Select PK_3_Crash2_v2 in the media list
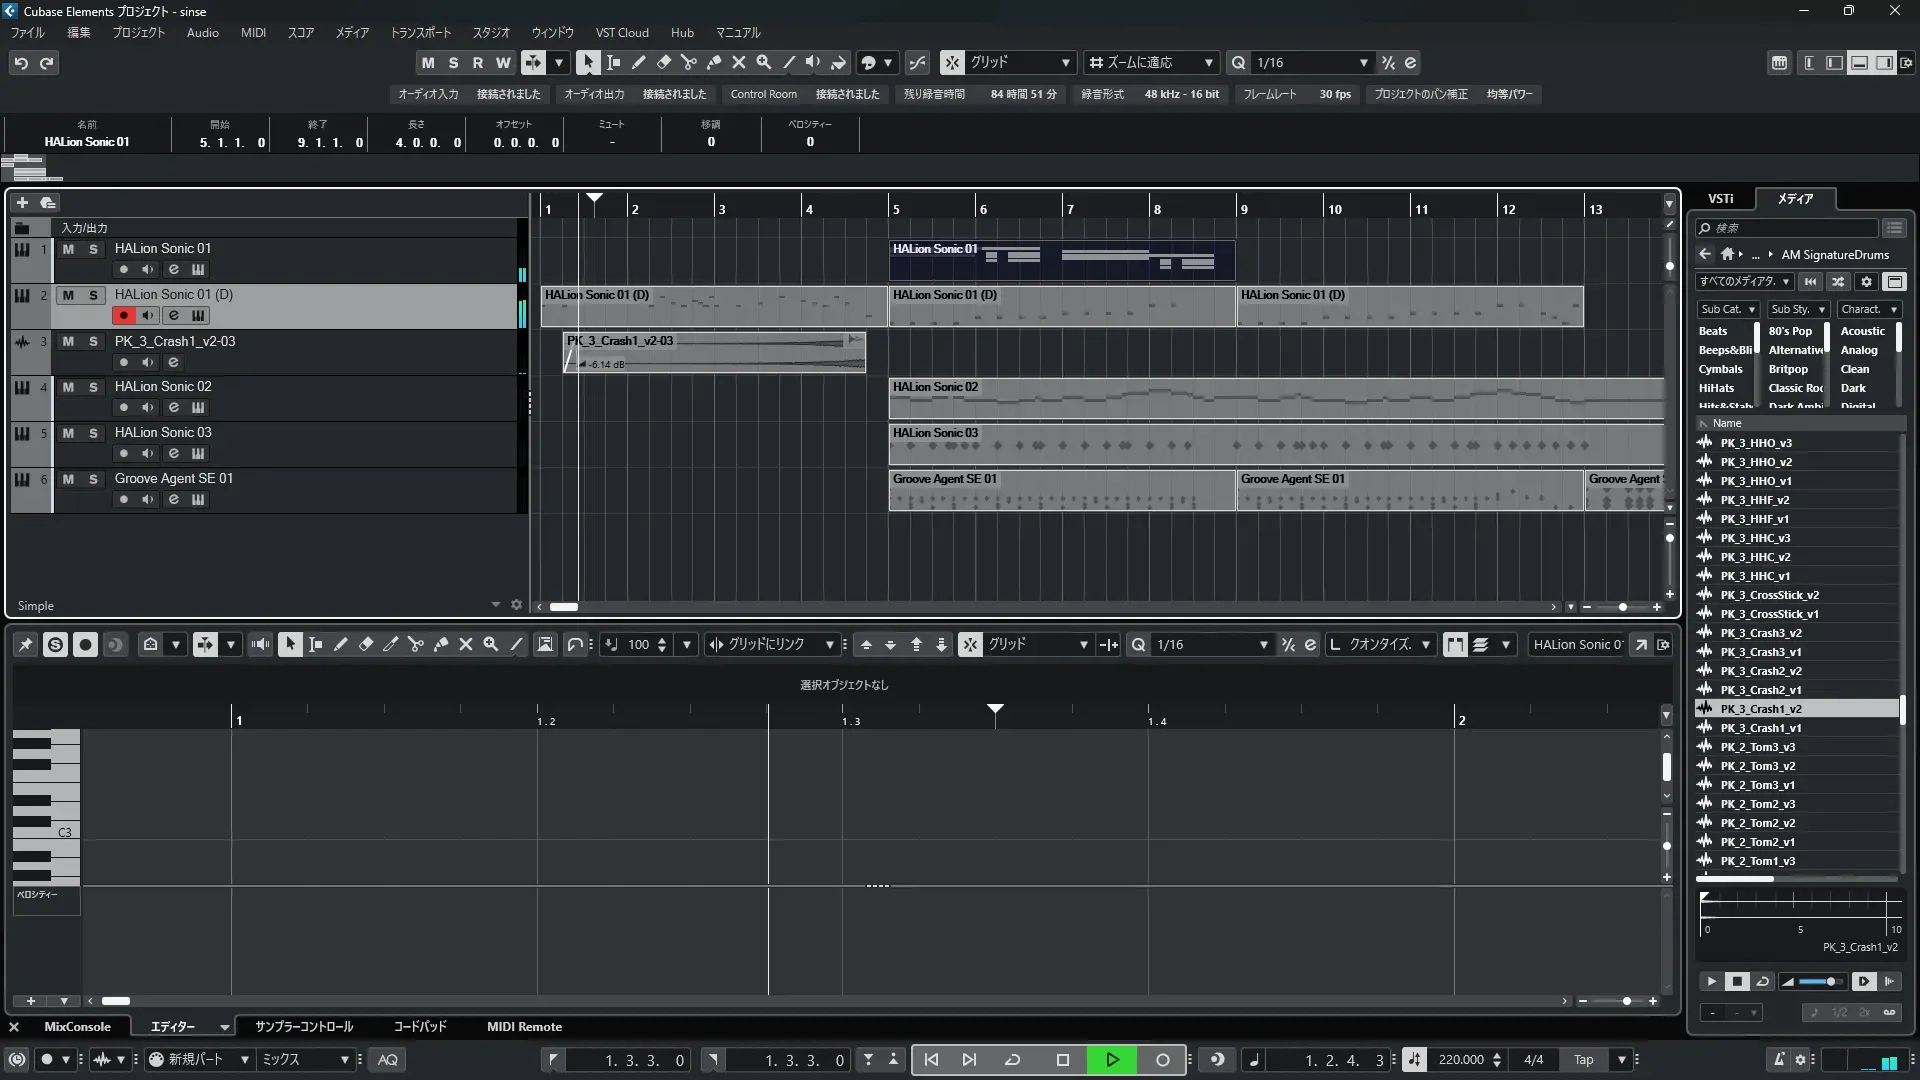The width and height of the screenshot is (1920, 1080). point(1760,671)
